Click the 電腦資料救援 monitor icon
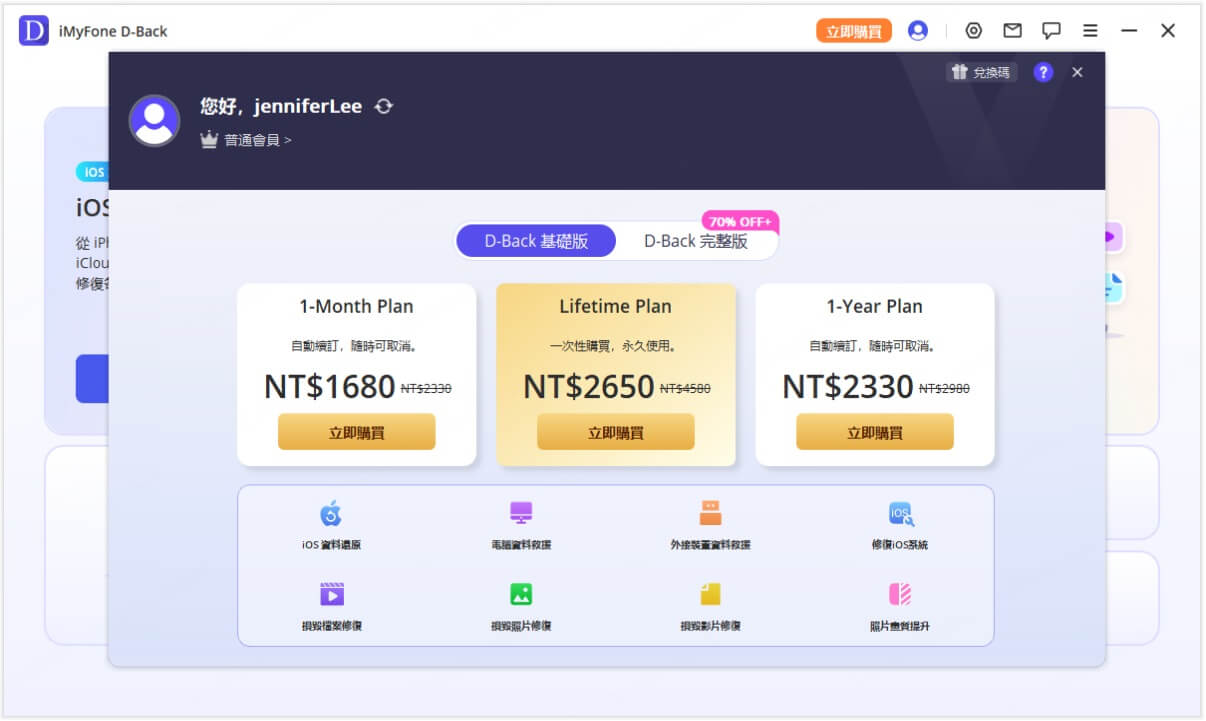The image size is (1206, 721). click(x=520, y=513)
